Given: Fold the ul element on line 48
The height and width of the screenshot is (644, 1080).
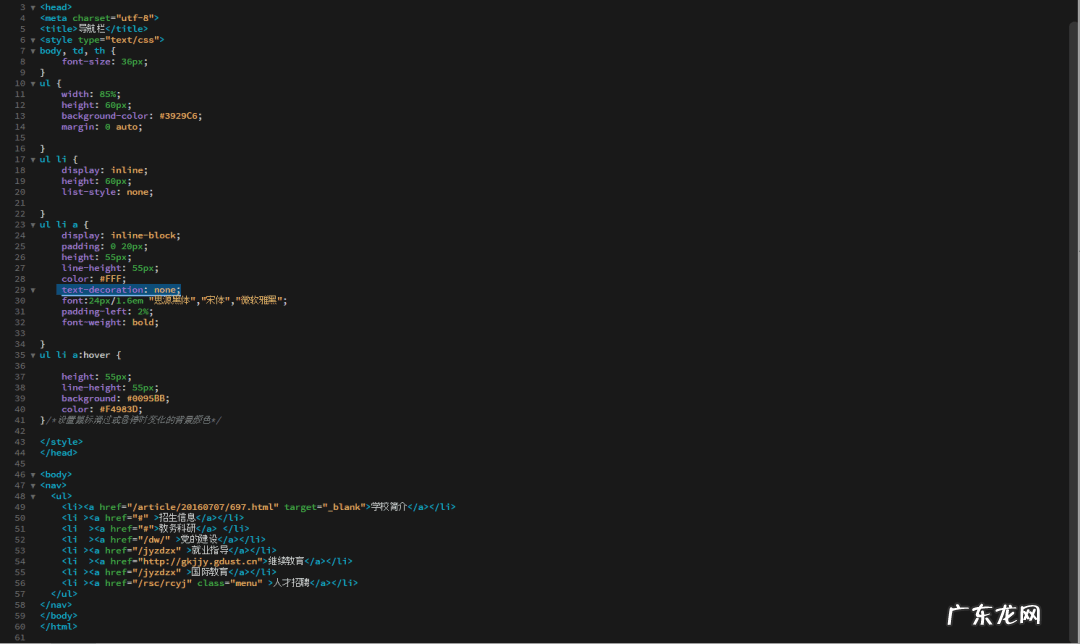Looking at the screenshot, I should tap(32, 496).
